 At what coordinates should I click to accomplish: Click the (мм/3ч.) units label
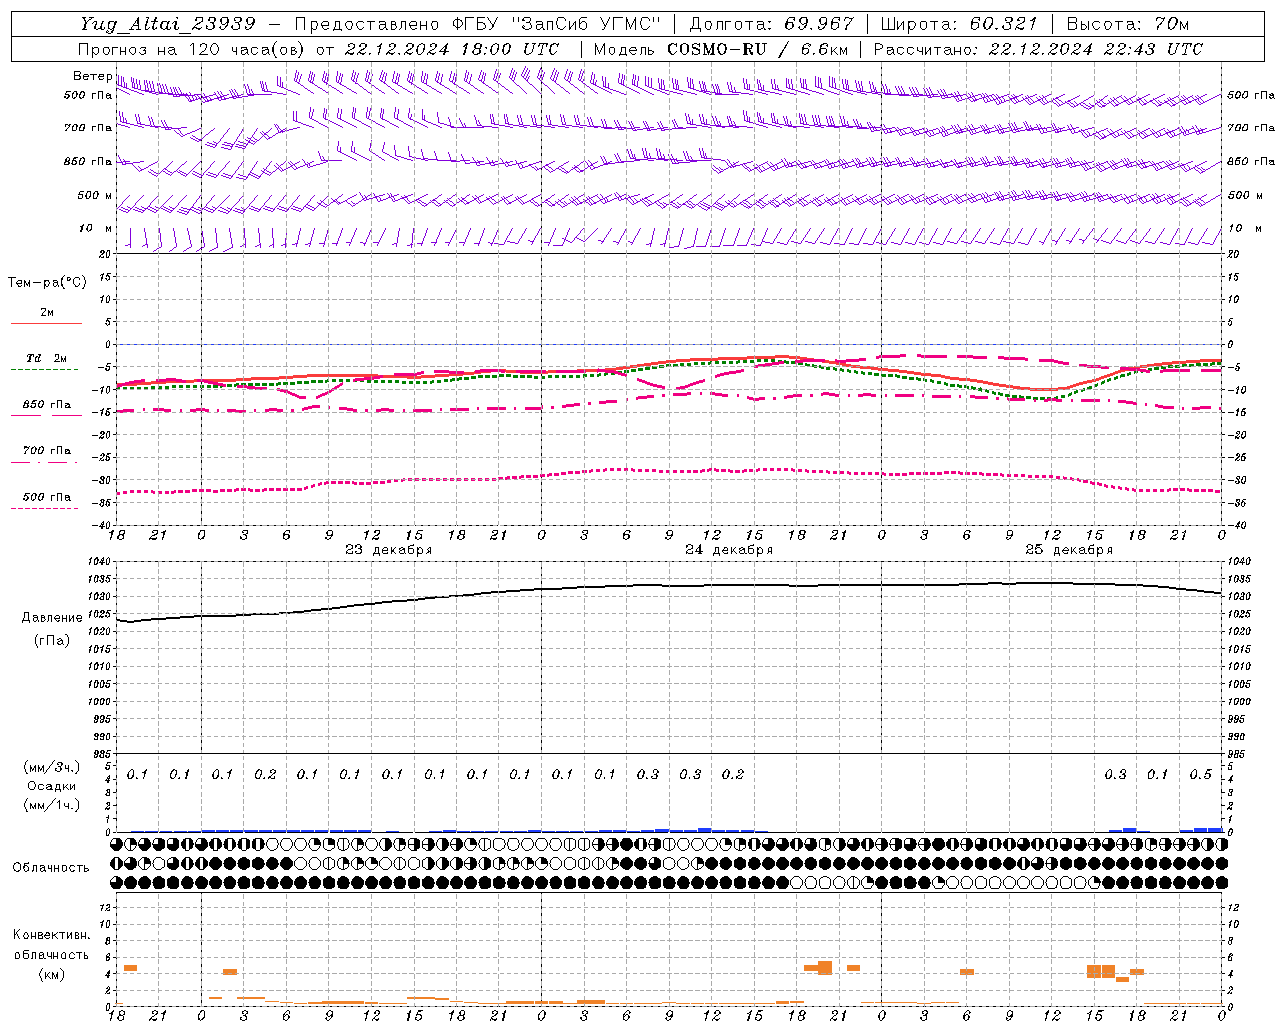52,767
